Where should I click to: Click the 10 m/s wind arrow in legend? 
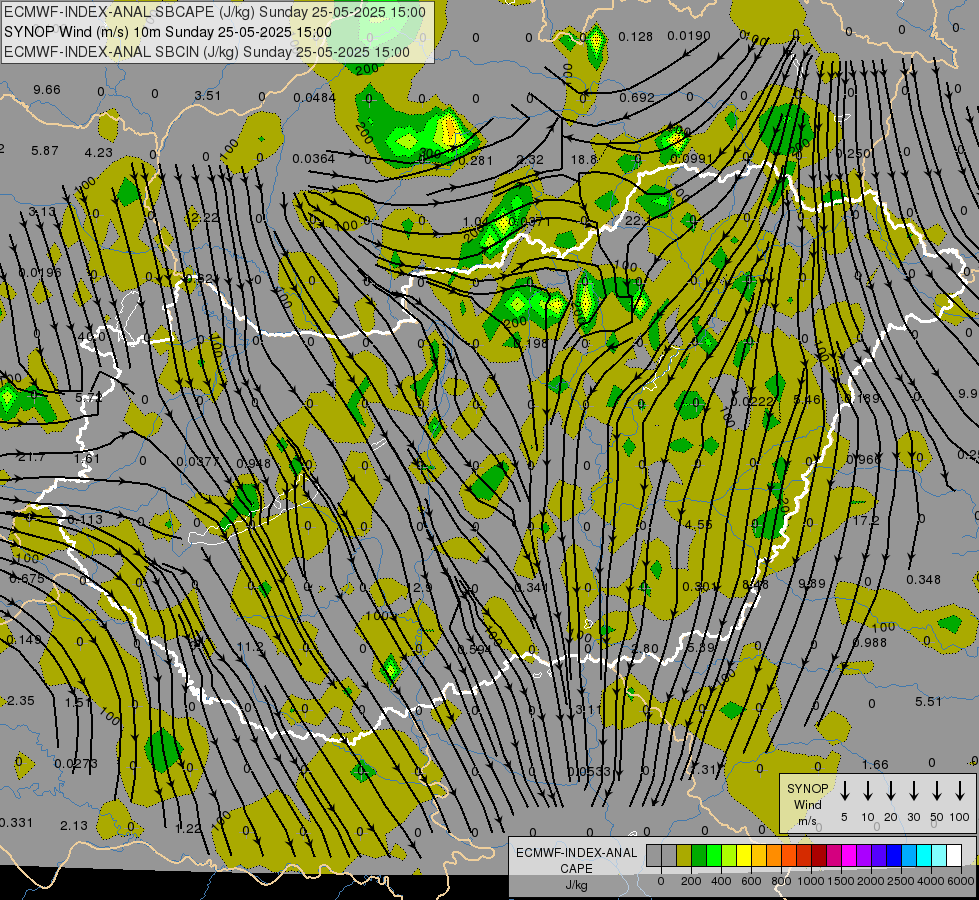(x=867, y=790)
